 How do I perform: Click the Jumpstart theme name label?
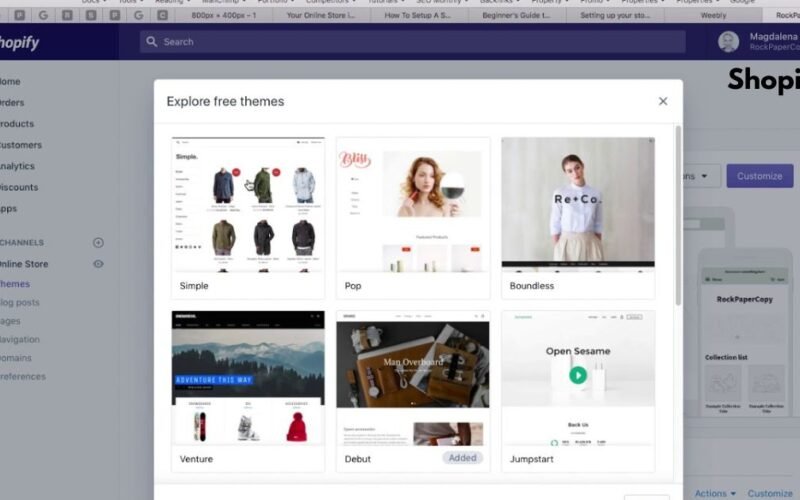[x=532, y=459]
